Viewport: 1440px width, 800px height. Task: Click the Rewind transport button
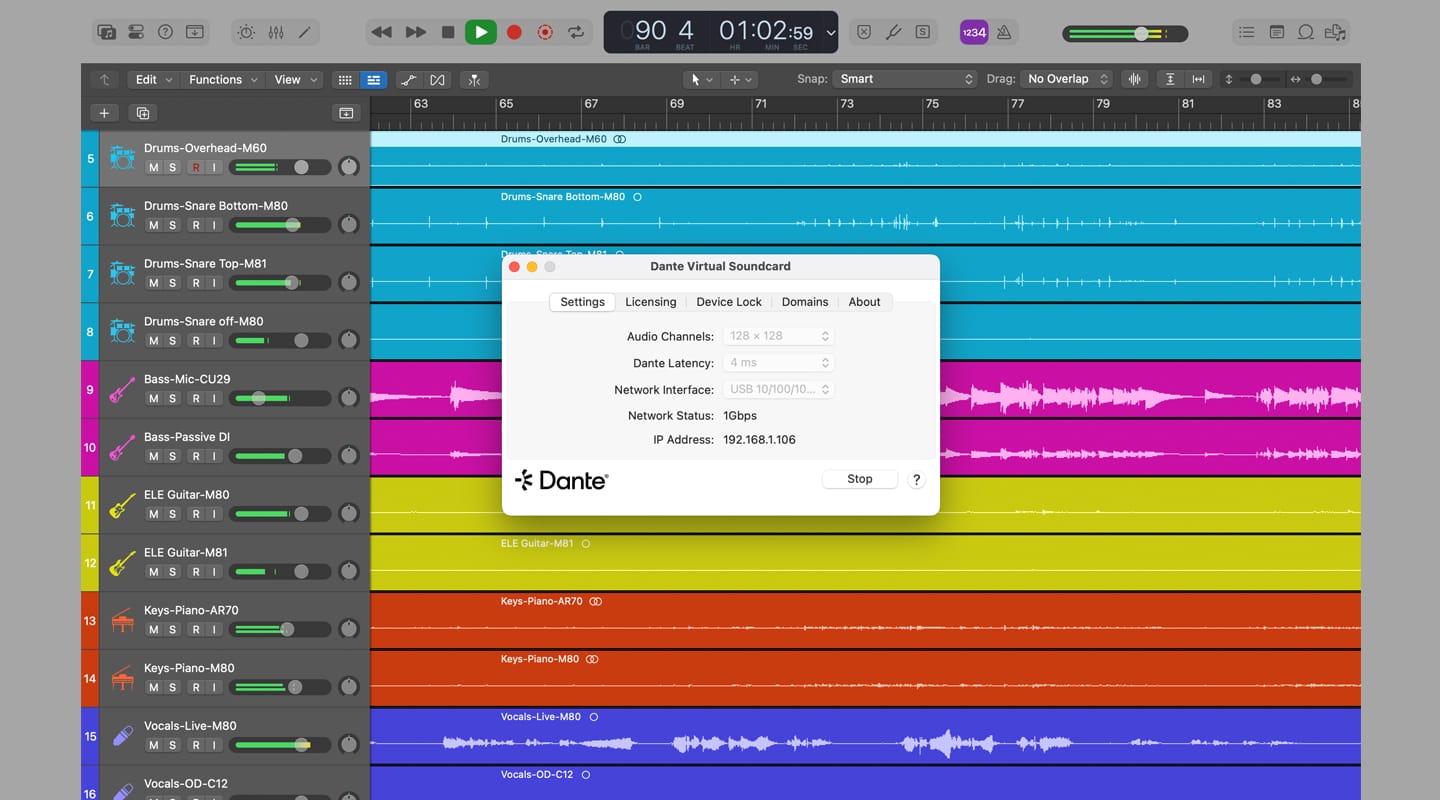point(381,32)
